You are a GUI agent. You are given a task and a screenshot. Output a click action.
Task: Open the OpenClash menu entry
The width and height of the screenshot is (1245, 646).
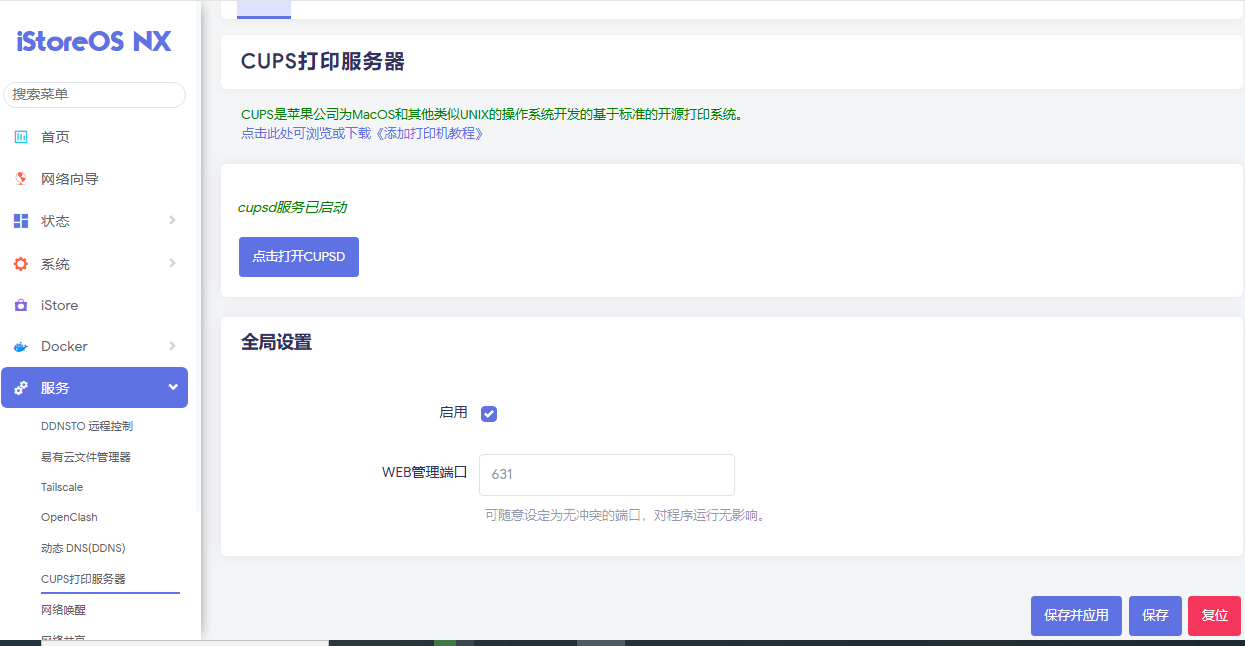click(x=67, y=517)
